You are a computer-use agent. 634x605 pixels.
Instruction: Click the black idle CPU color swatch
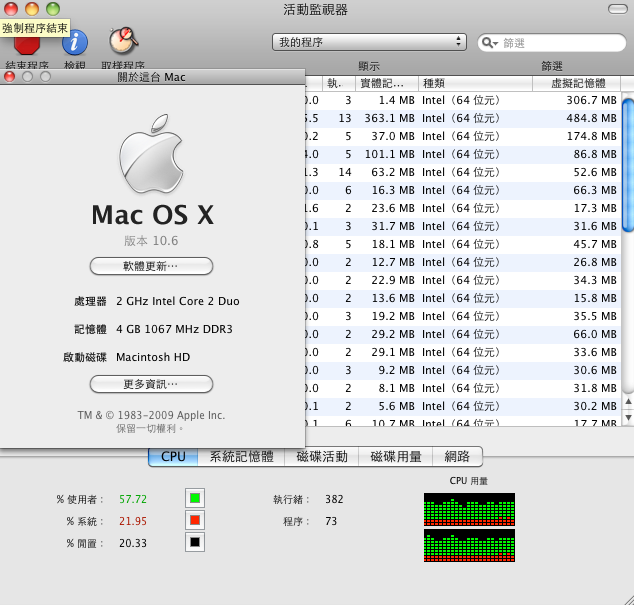[195, 542]
